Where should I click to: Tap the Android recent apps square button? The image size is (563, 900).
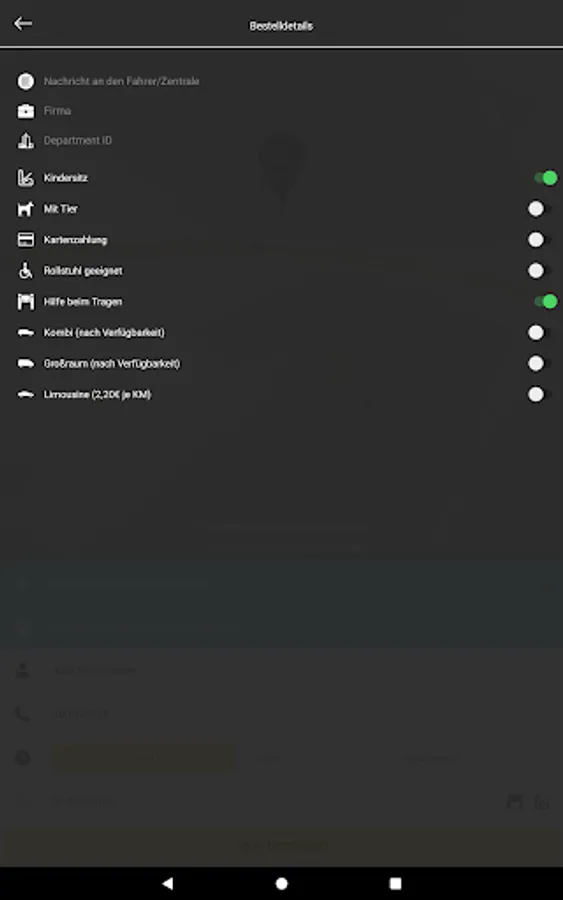point(395,883)
